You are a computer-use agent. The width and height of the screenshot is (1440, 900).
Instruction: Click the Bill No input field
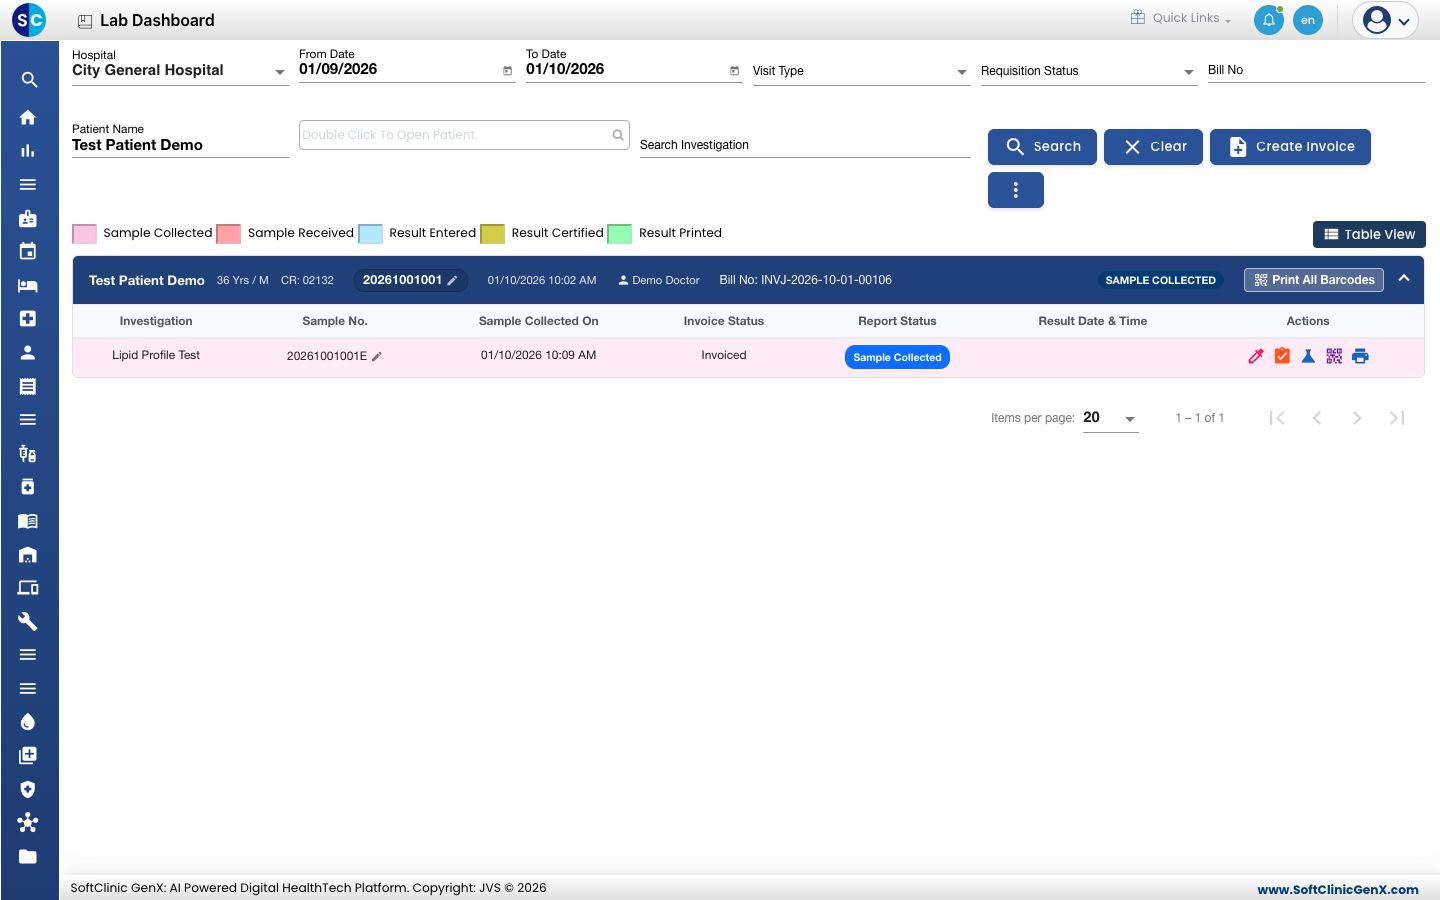(1316, 70)
